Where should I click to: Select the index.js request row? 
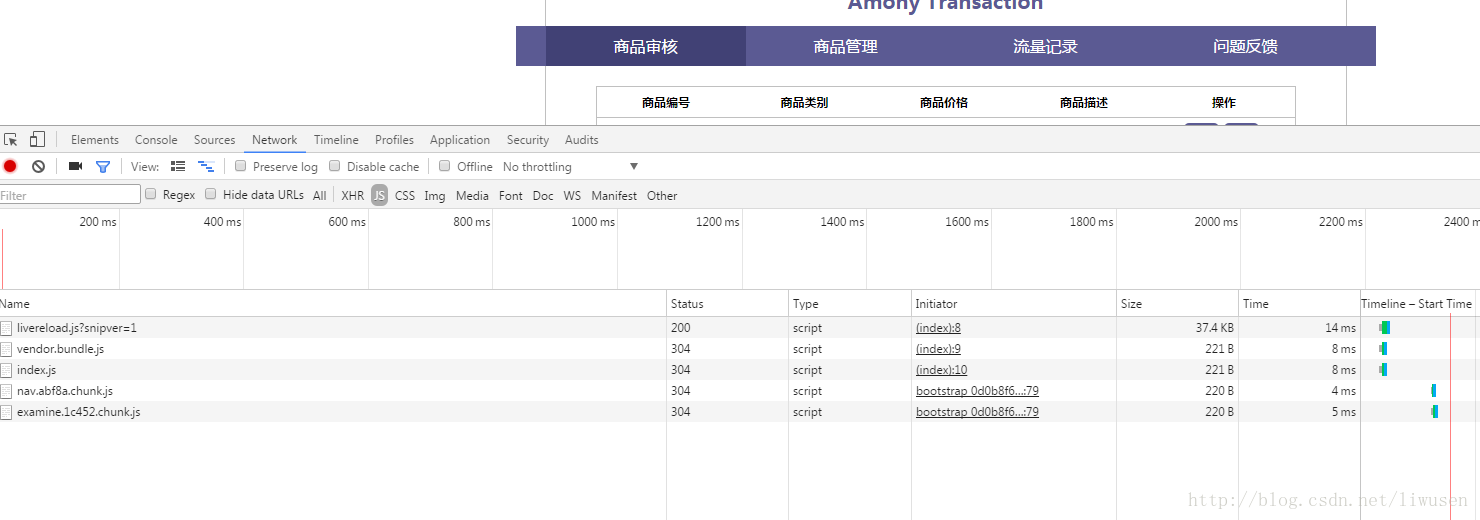click(740, 370)
